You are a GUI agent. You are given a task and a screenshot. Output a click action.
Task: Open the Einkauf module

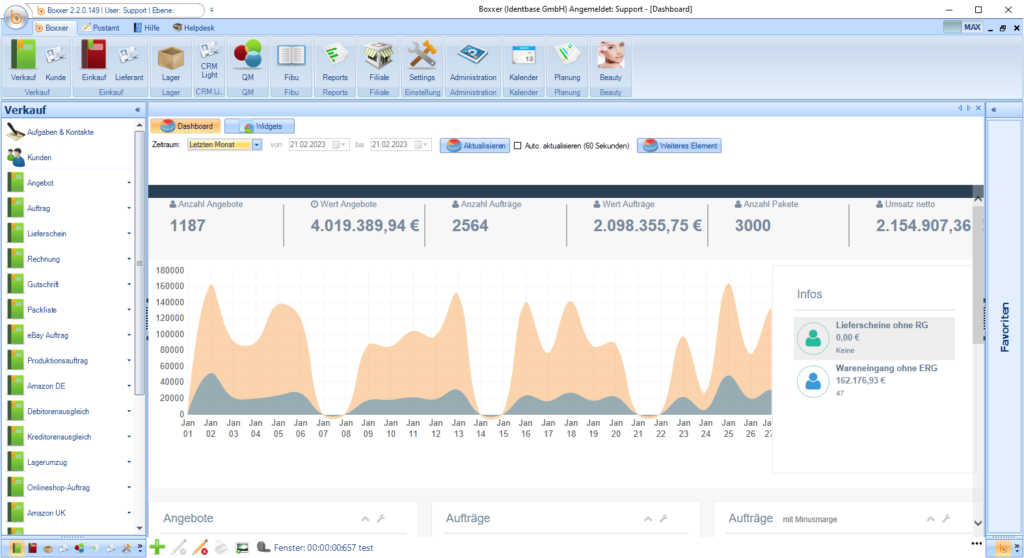93,61
